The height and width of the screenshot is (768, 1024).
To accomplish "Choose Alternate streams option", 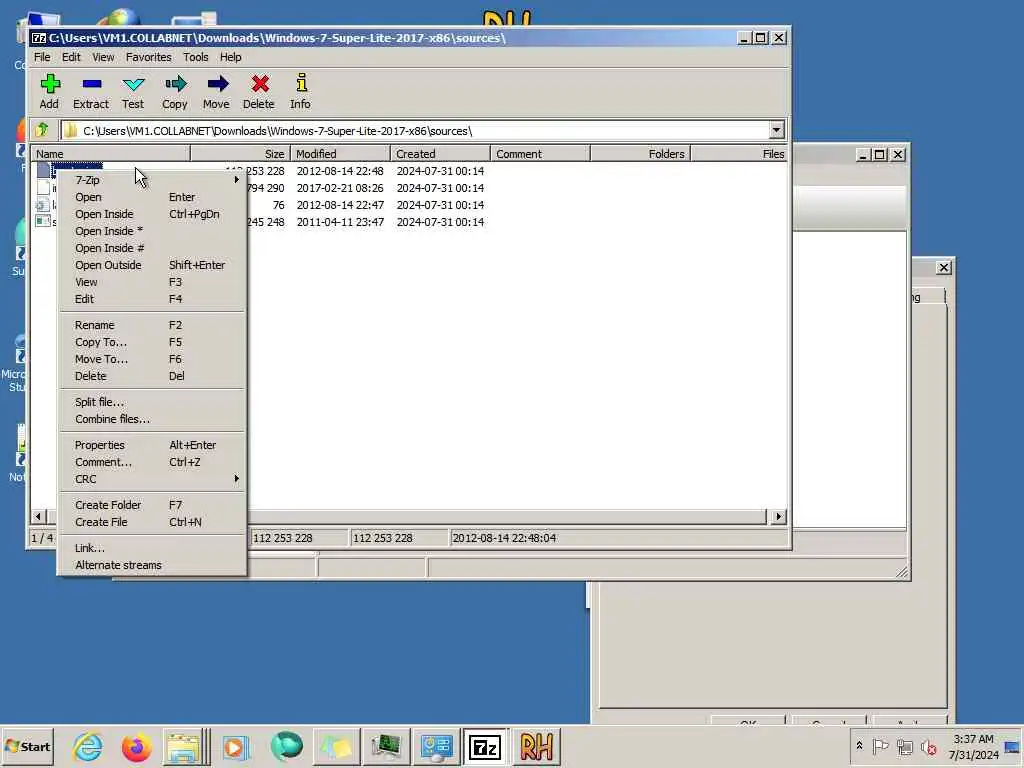I will click(153, 565).
